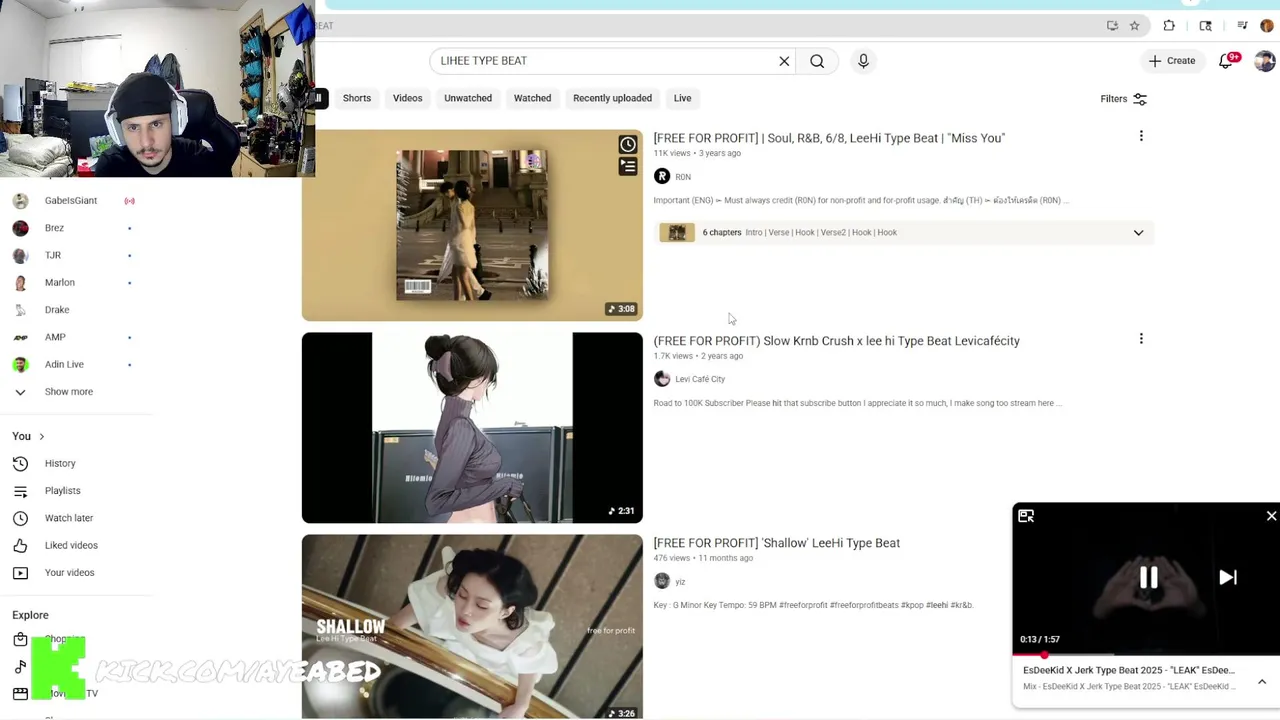Click Watch later clock on 'Miss You' thumbnail
The height and width of the screenshot is (720, 1280).
pyautogui.click(x=628, y=145)
